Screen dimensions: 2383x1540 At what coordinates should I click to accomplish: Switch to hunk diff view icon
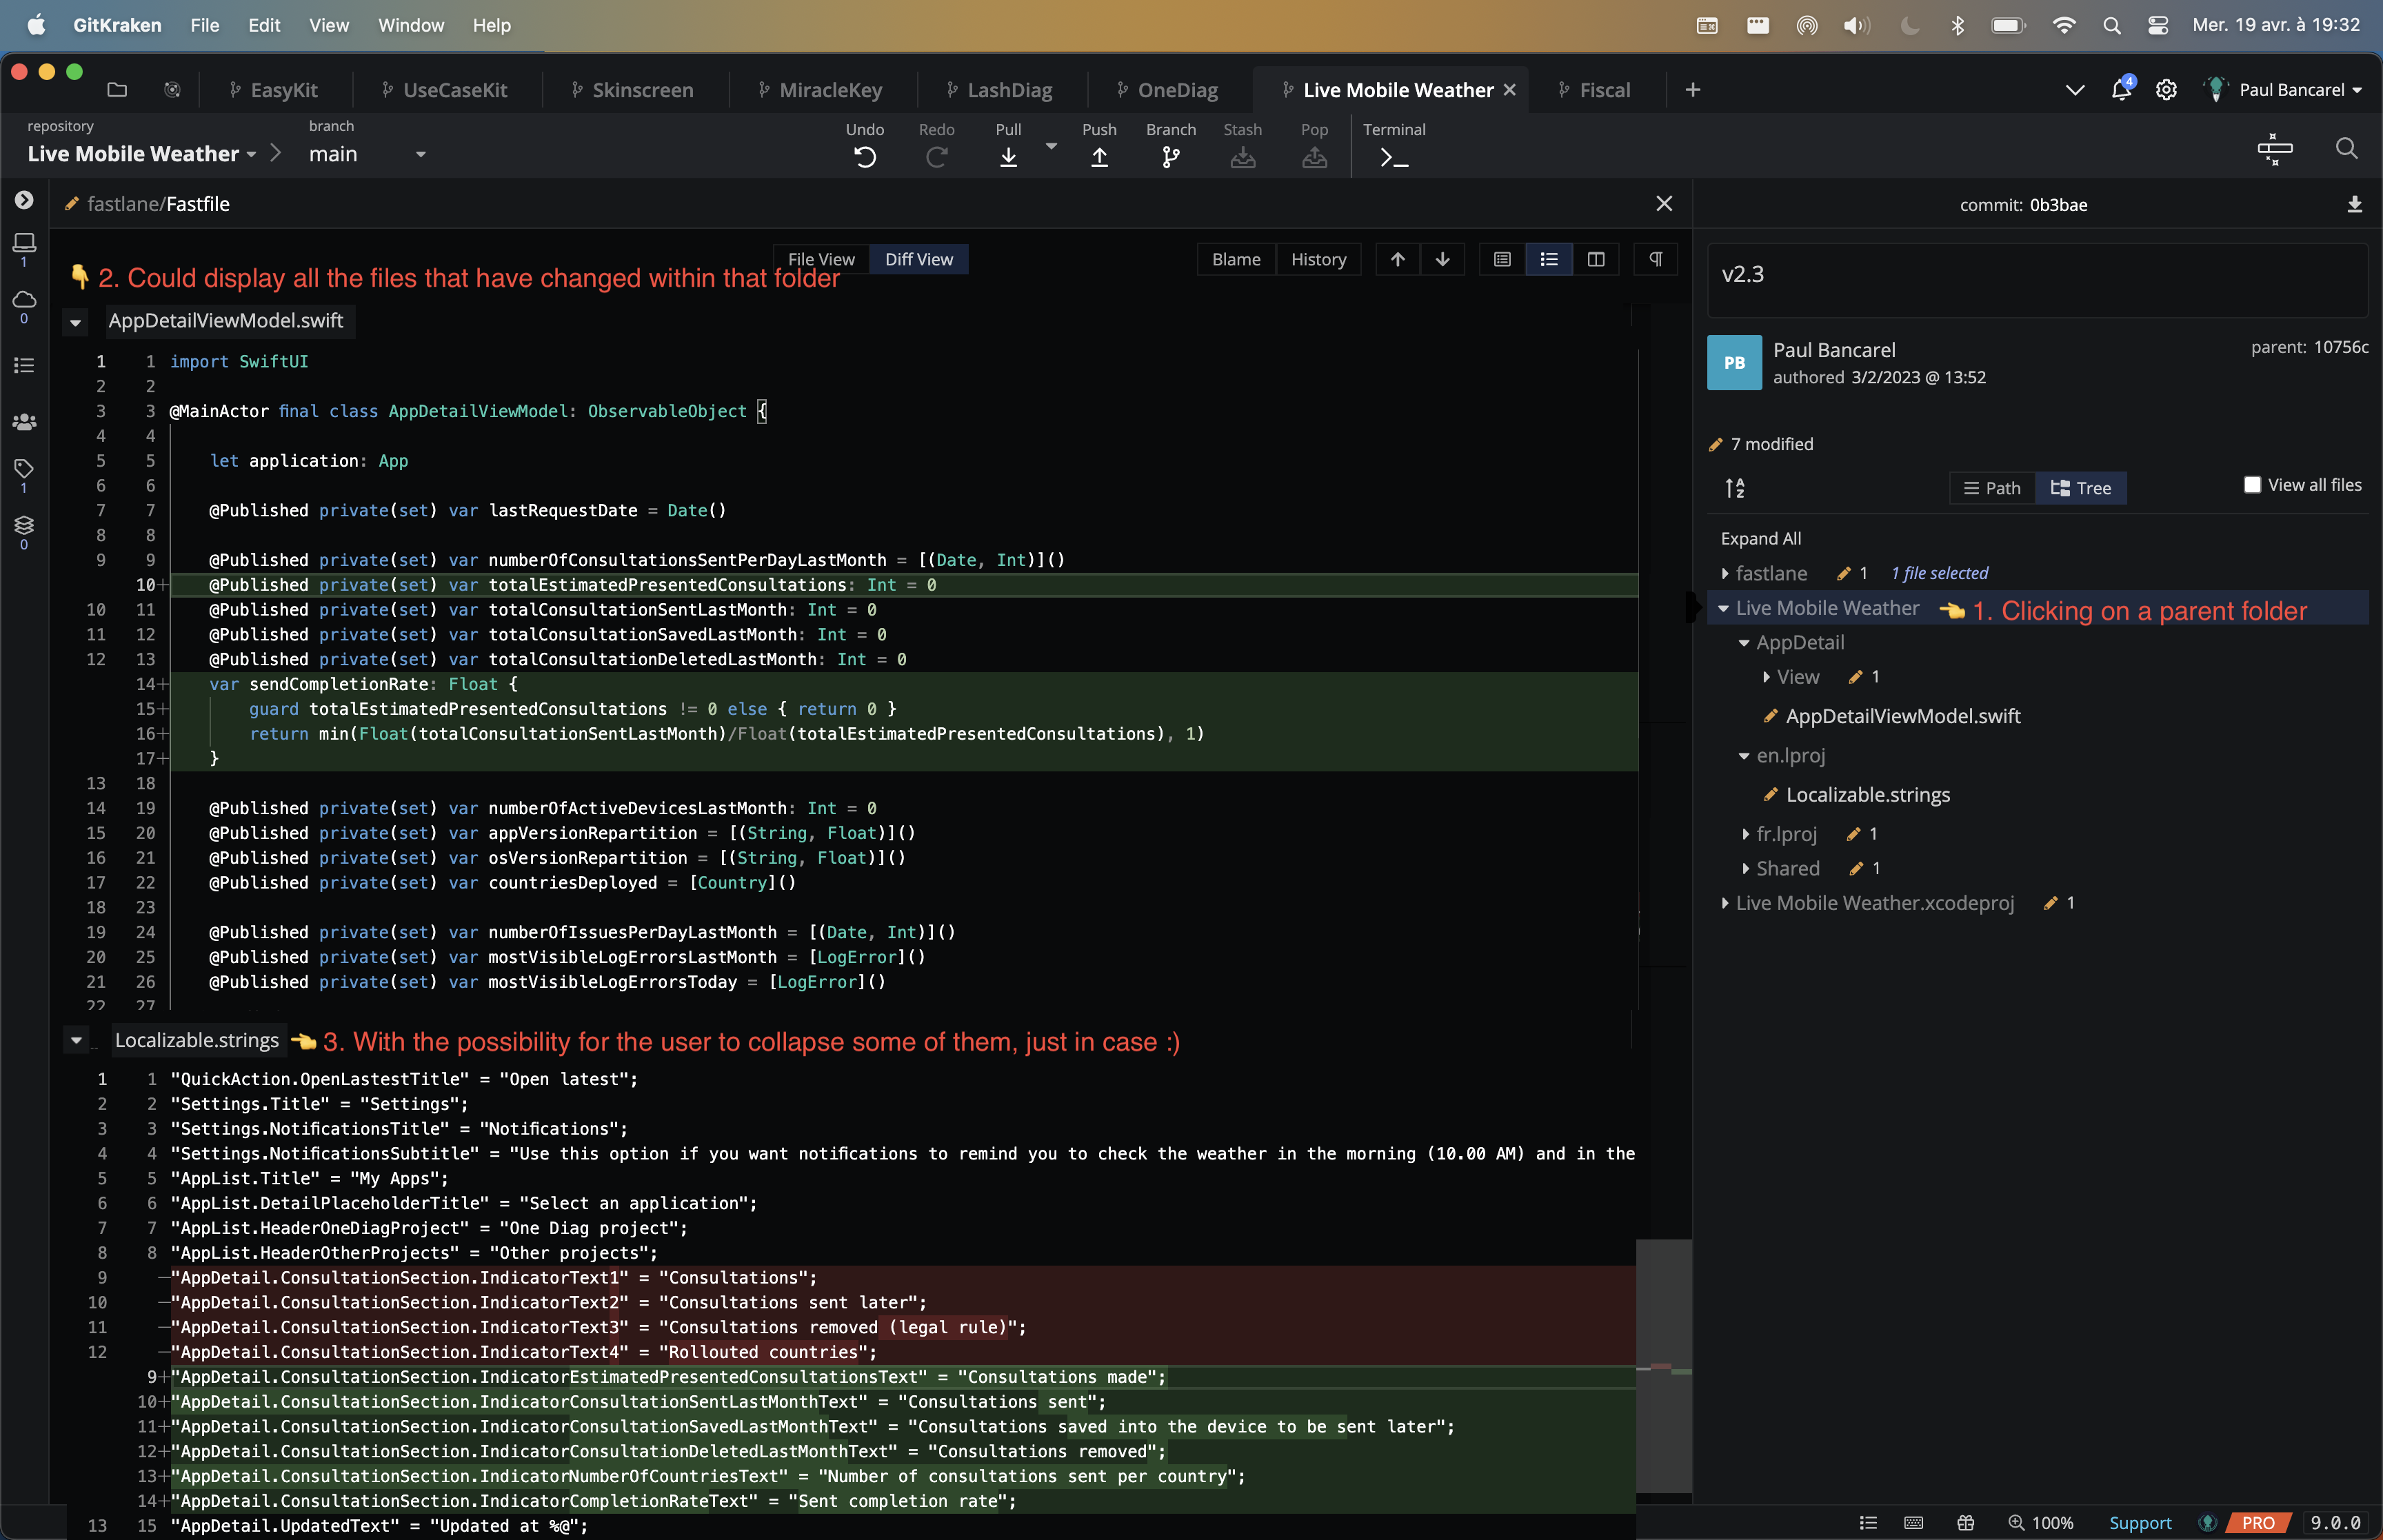pos(1502,259)
